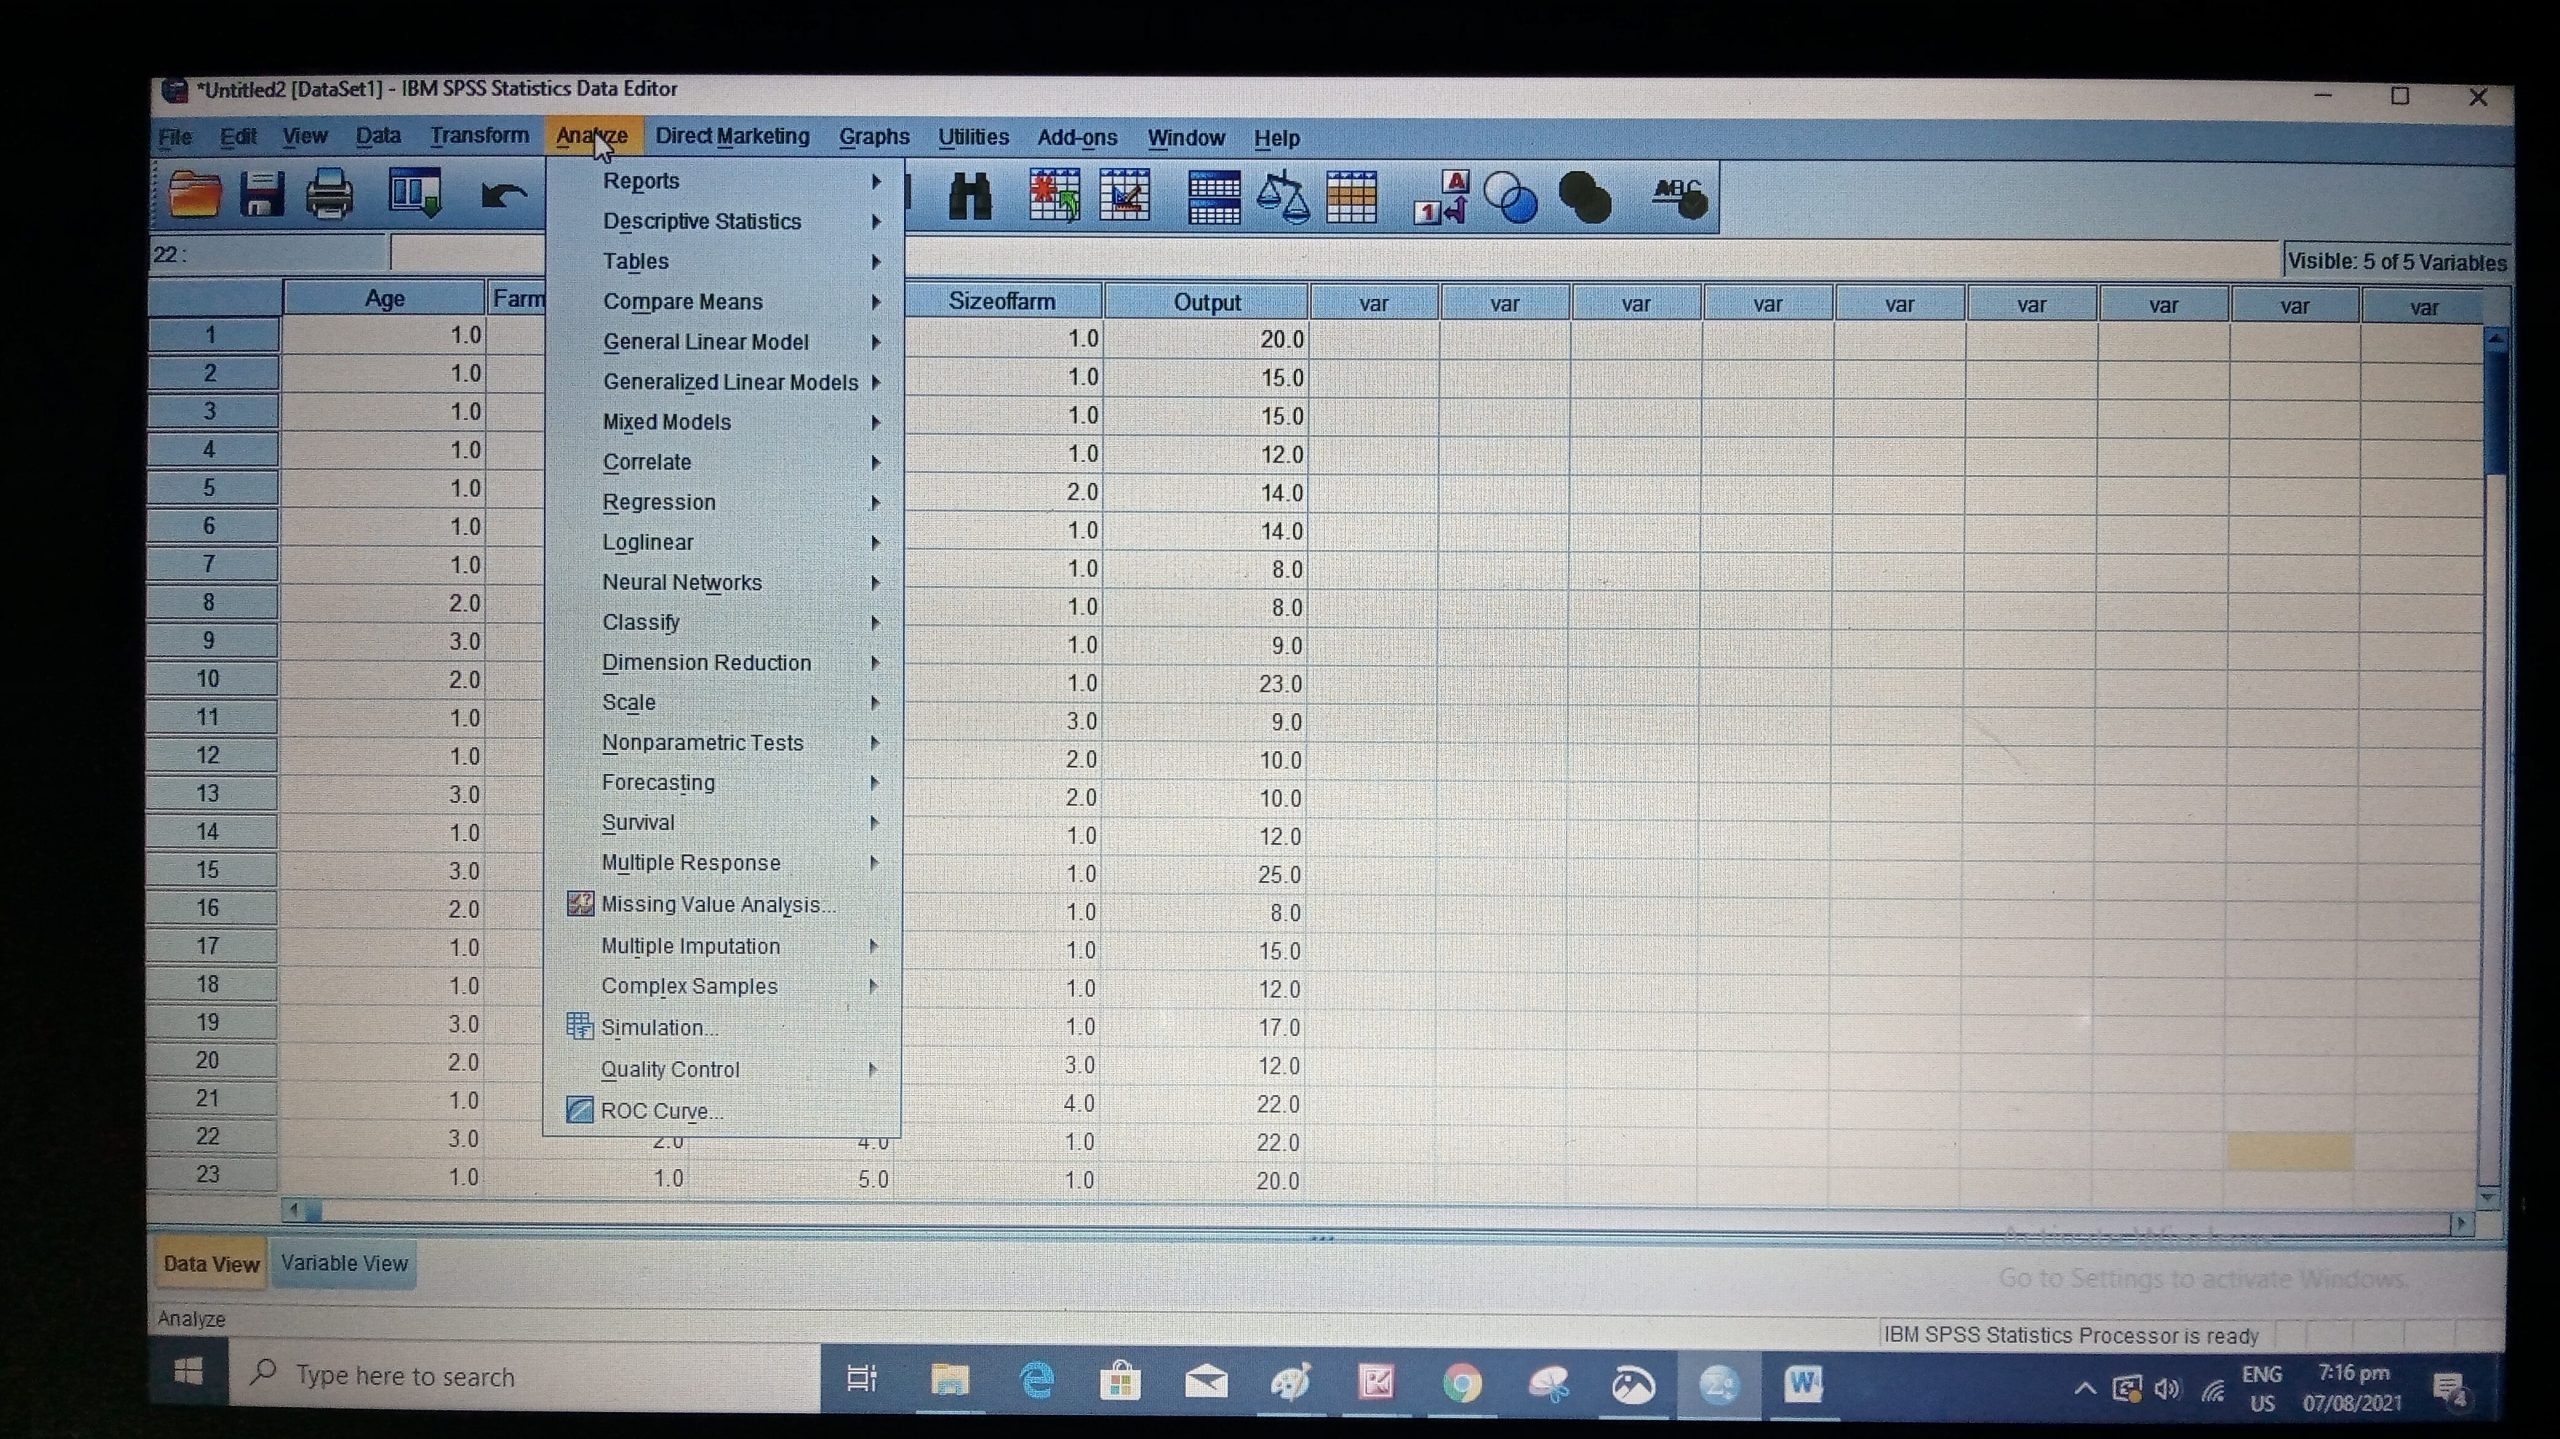Image resolution: width=2560 pixels, height=1439 pixels.
Task: Expand the Descriptive Statistics submenu
Action: 724,221
